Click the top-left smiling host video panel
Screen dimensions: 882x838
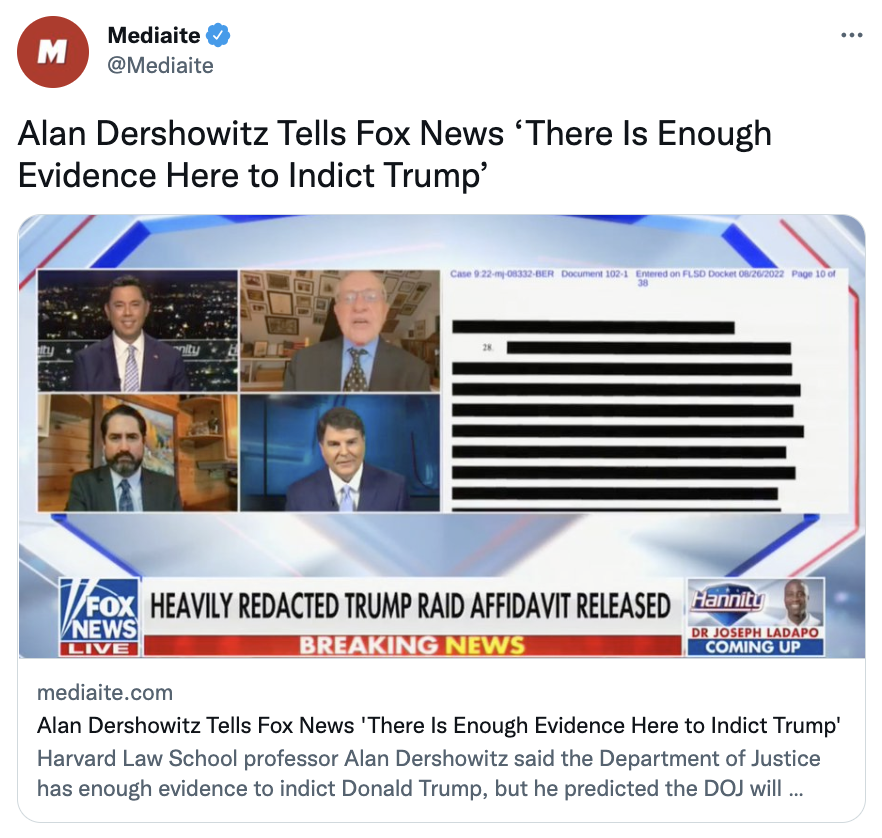coord(137,331)
